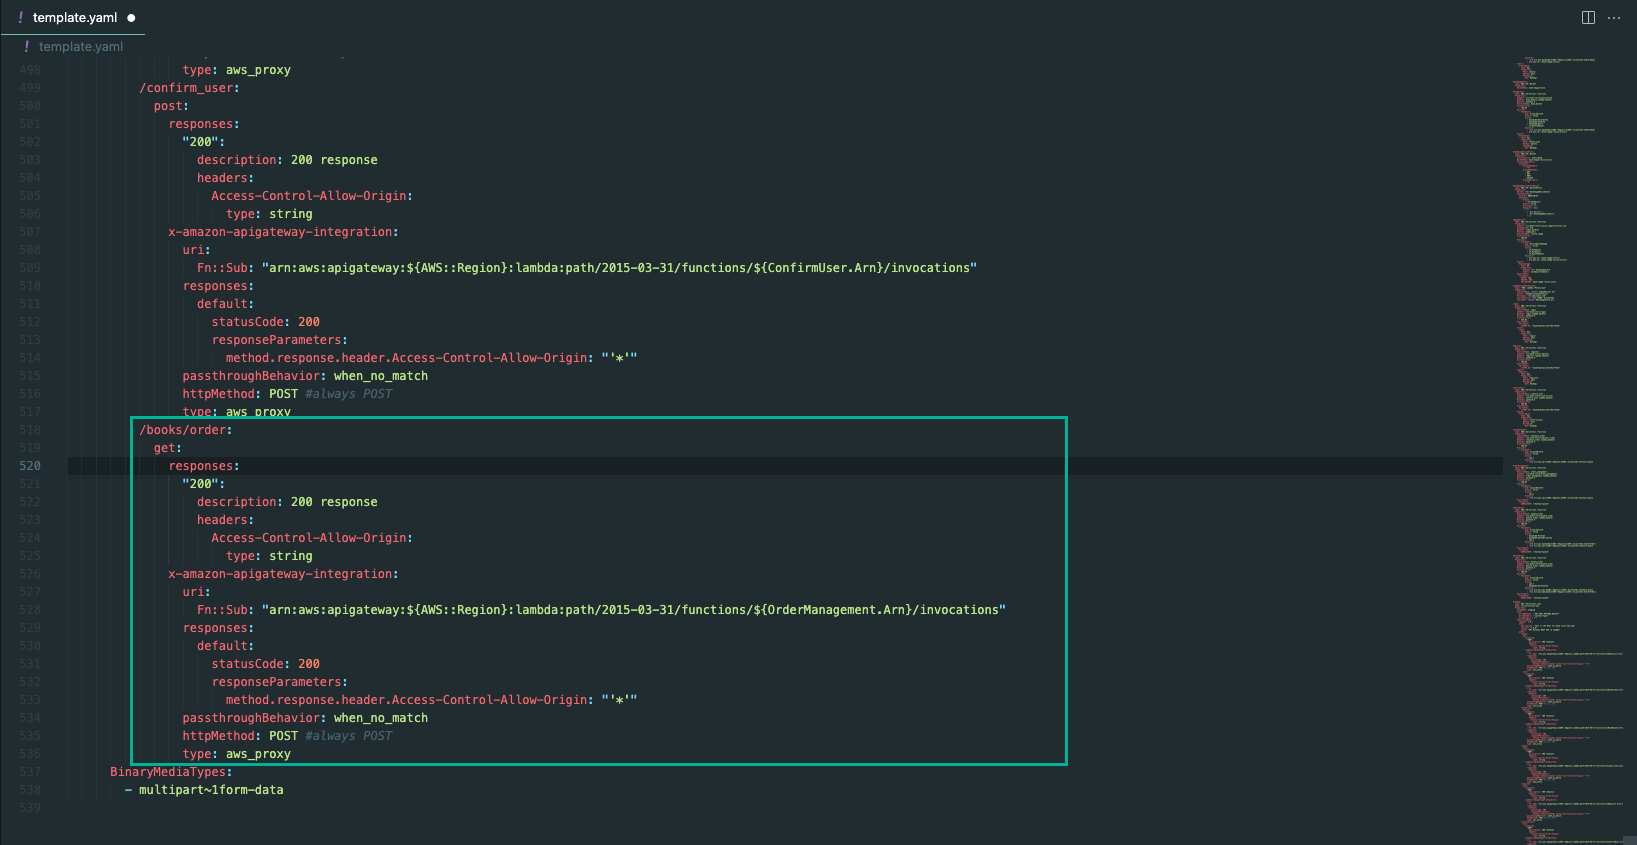
Task: Click 'description: 200 response' on line 503
Action: [x=287, y=160]
